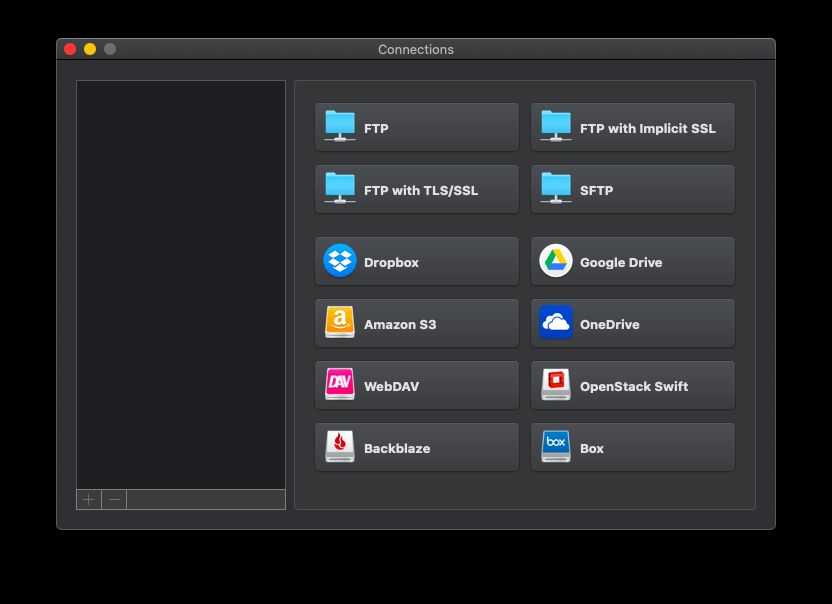Viewport: 832px width, 604px height.
Task: Remove a connection with the minus button
Action: [x=115, y=499]
